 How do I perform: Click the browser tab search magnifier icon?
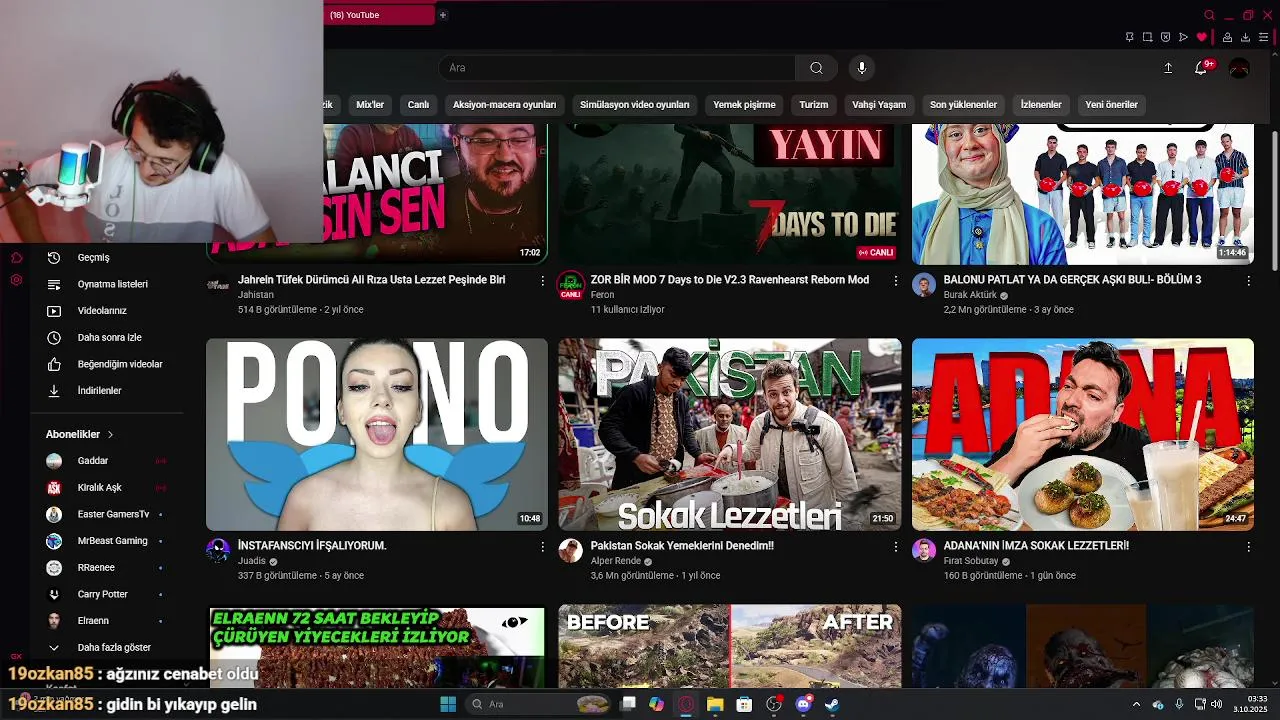coord(1209,15)
